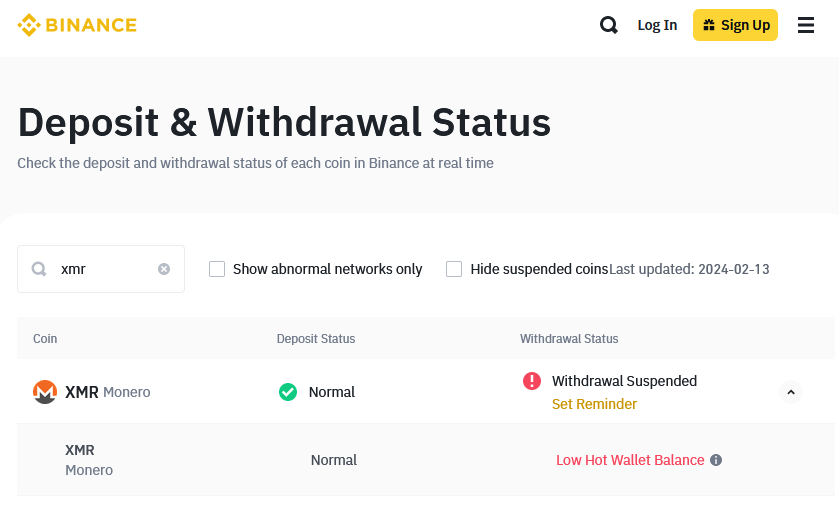Screen dimensions: 839x527
Task: Check Hide suspended coins checkbox
Action: pos(454,269)
